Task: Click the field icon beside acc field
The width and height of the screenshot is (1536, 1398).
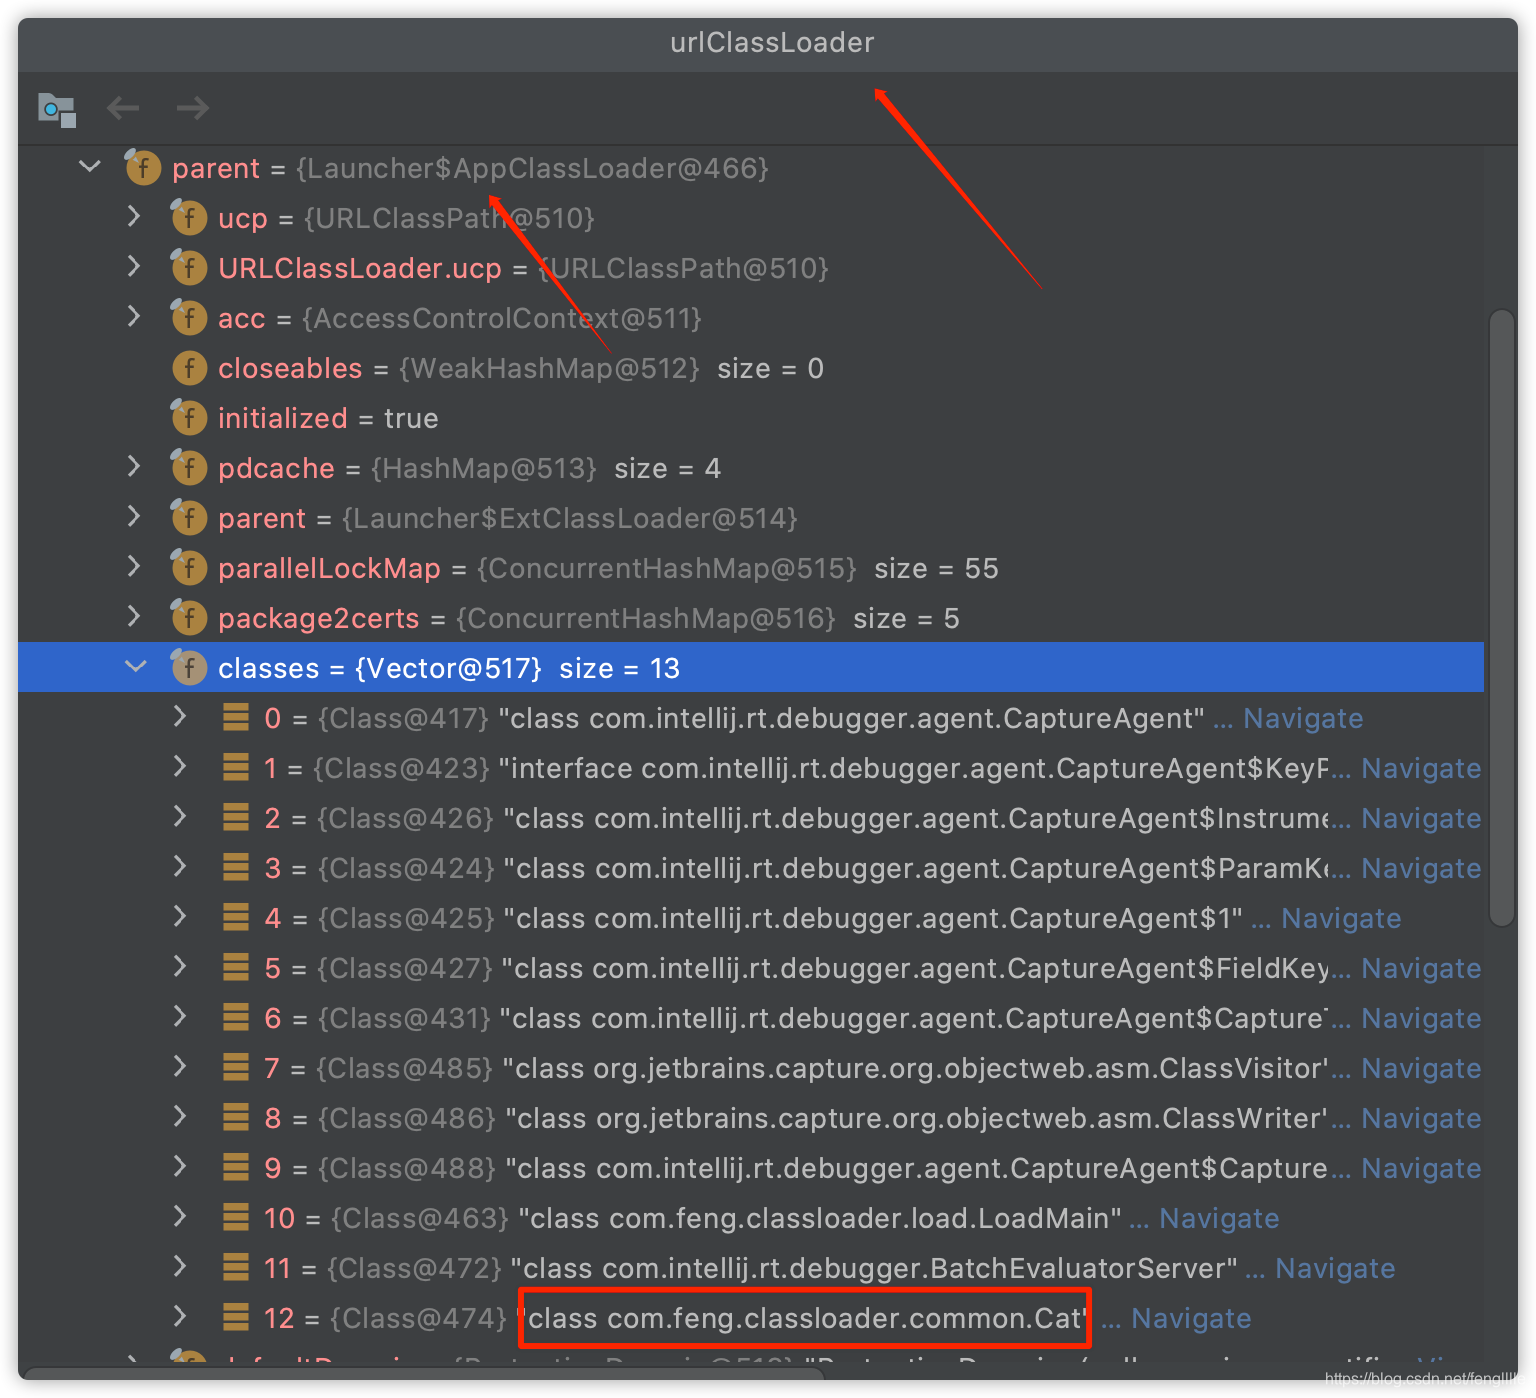Action: point(188,317)
